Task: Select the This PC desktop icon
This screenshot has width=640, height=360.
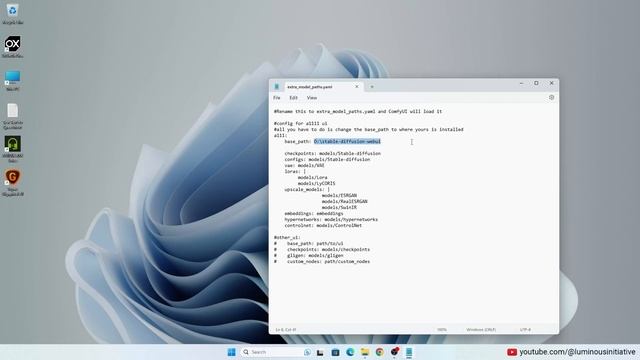Action: point(12,80)
